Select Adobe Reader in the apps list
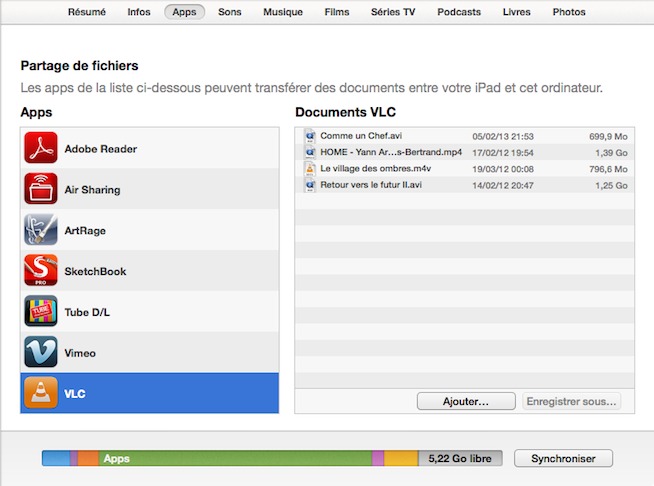 (x=150, y=148)
